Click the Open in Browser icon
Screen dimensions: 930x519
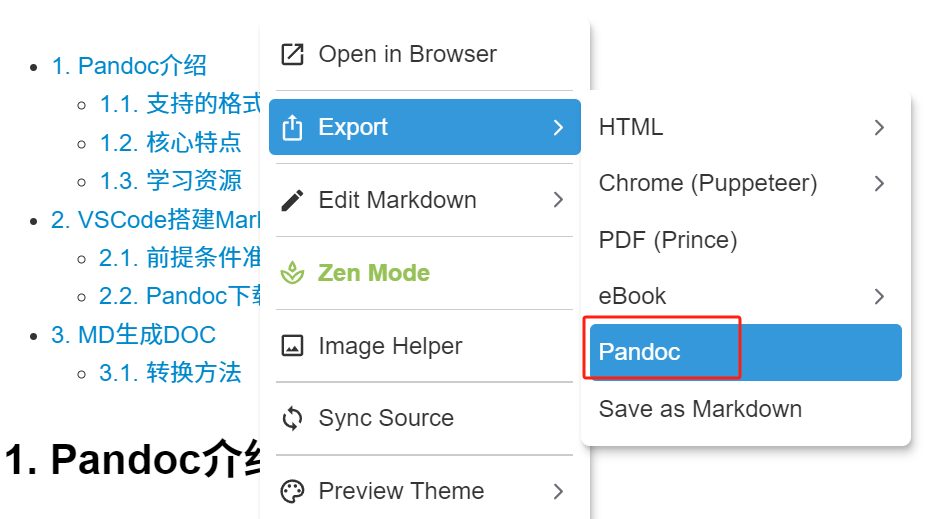pos(292,55)
